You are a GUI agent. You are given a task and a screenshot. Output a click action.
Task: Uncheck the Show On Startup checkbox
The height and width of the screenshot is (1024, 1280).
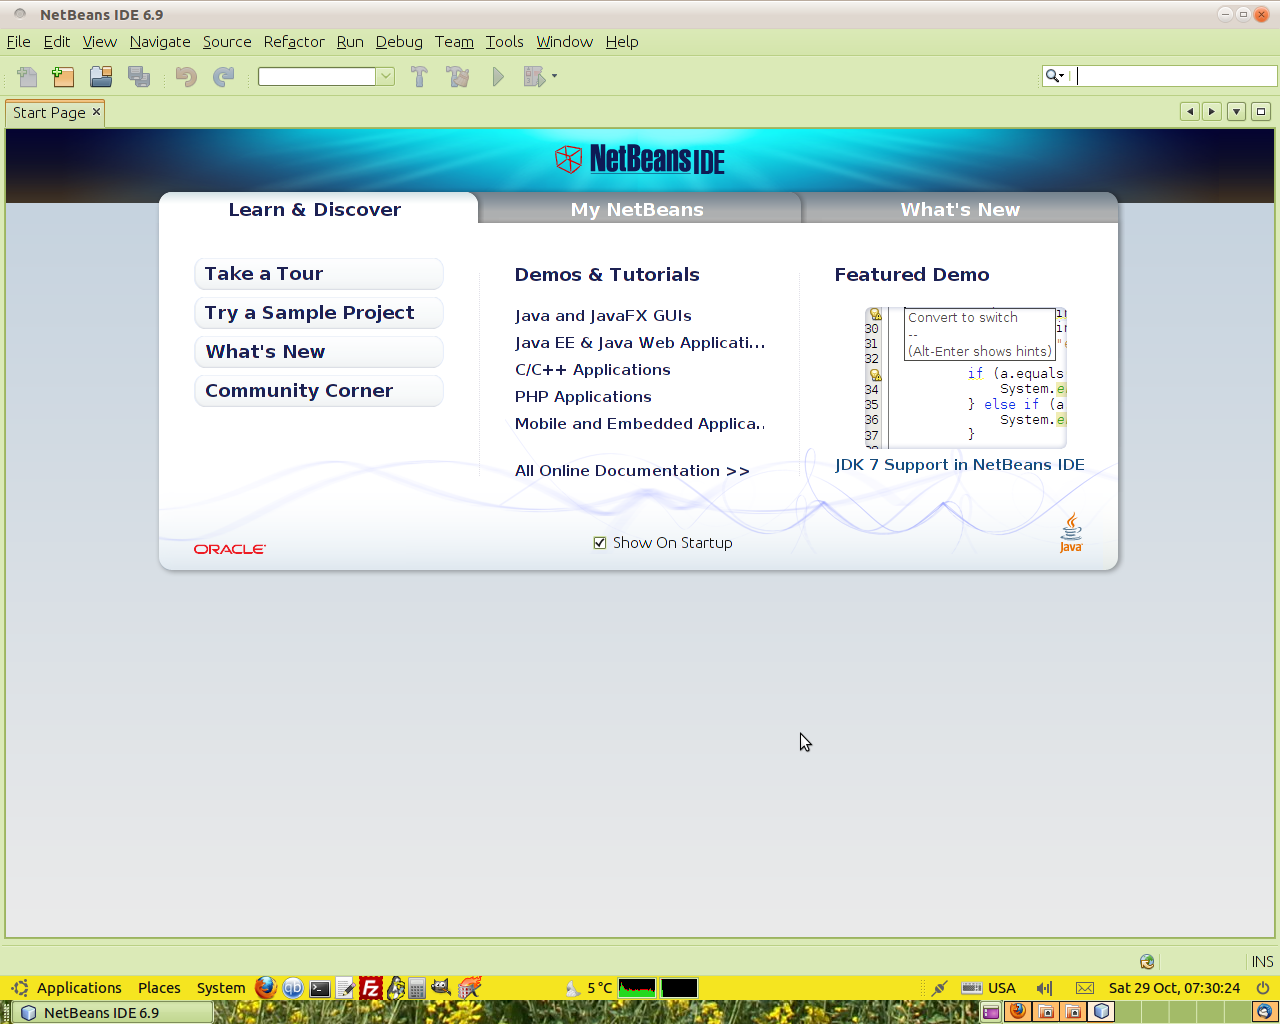point(600,543)
